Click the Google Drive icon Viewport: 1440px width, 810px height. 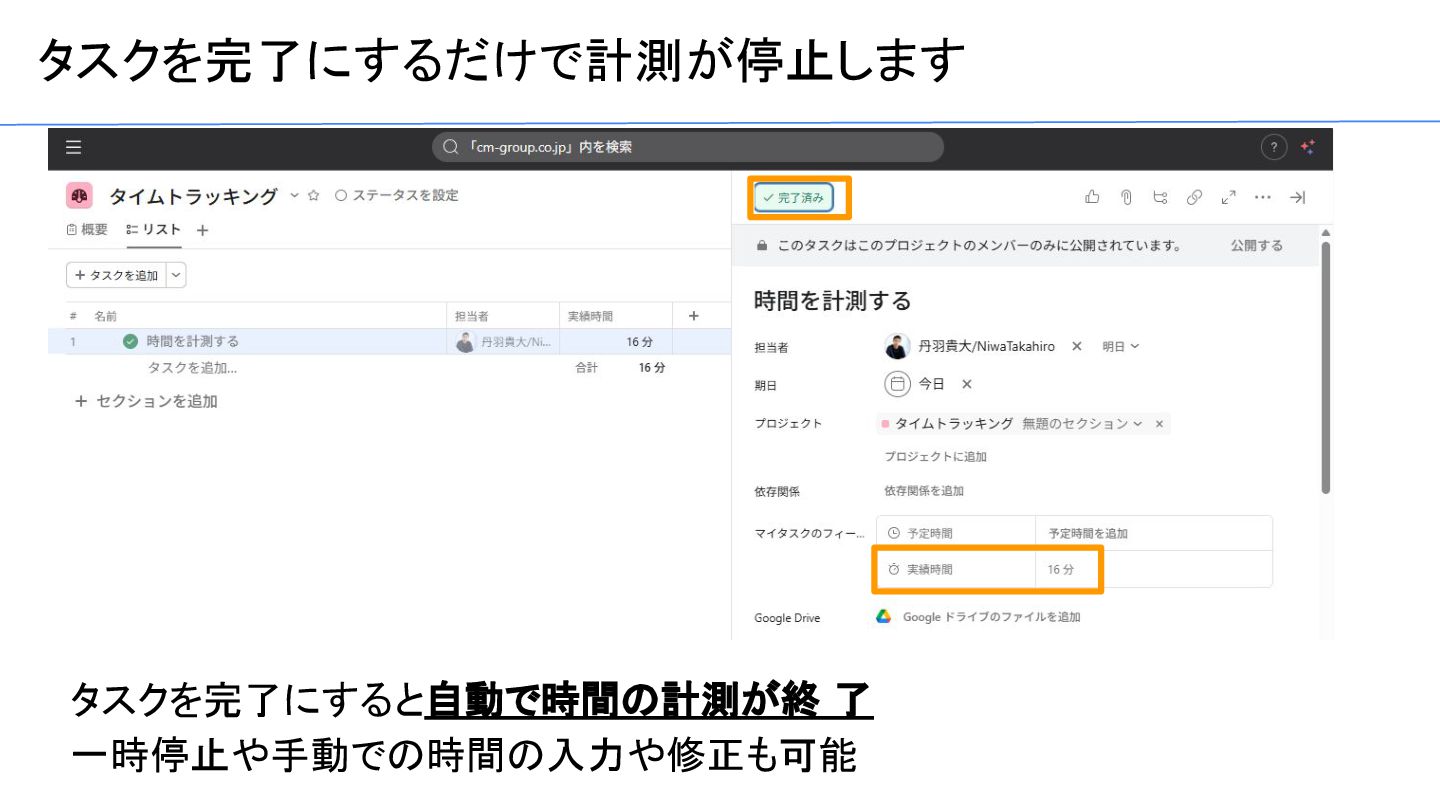tap(884, 617)
